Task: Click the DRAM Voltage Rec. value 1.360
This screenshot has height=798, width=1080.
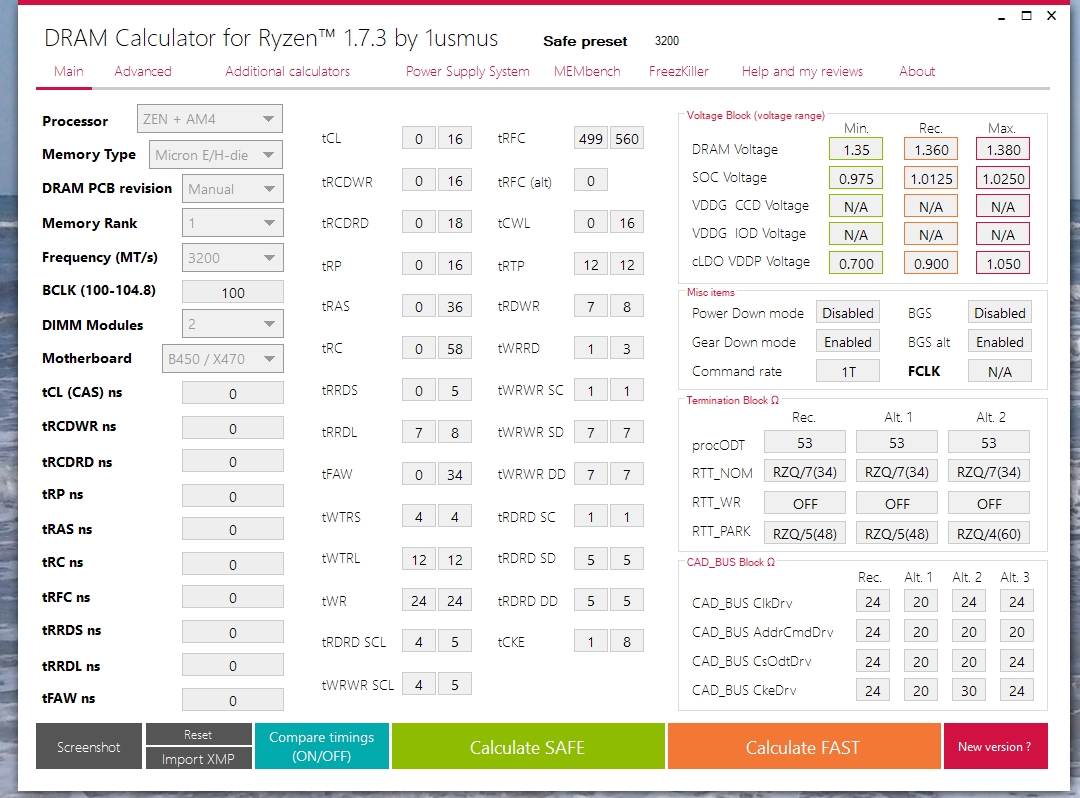Action: tap(931, 149)
